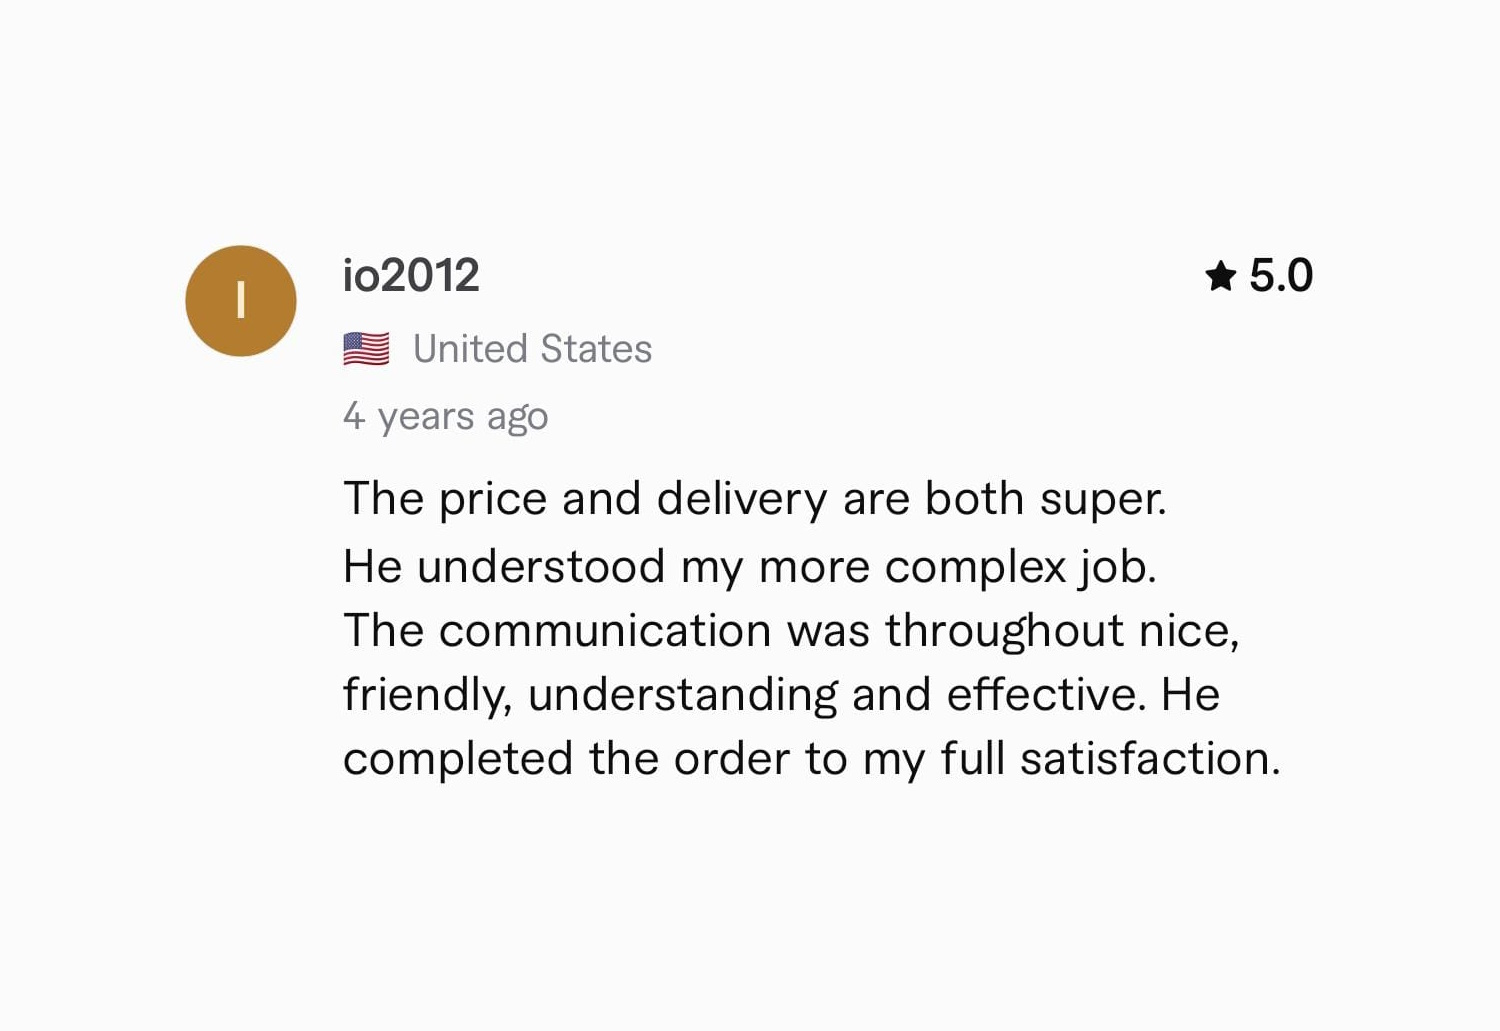Click the line starting 'friendly, understanding and effective'
The image size is (1500, 1031).
782,695
